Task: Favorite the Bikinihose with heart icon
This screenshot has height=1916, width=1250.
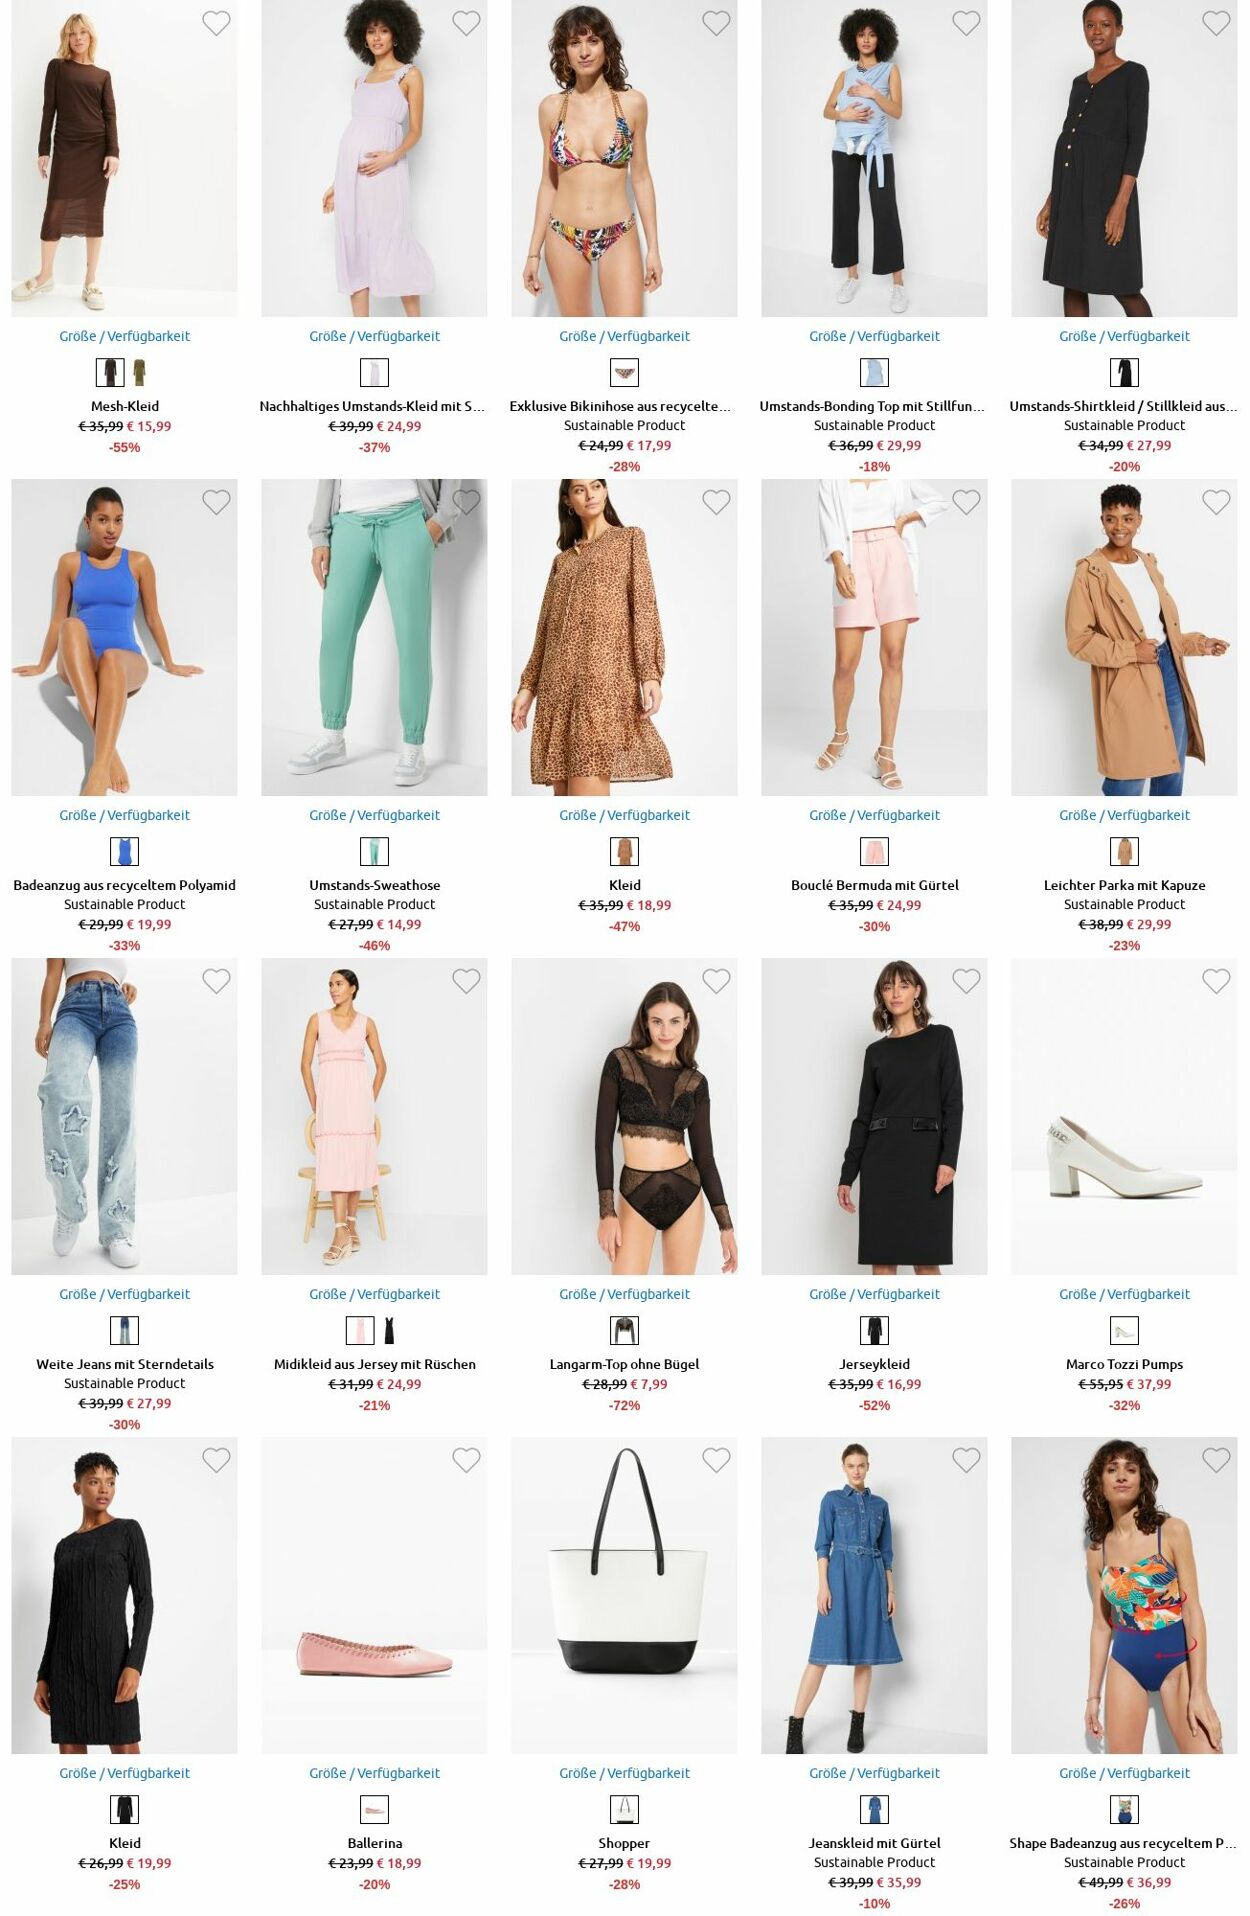Action: click(x=716, y=23)
